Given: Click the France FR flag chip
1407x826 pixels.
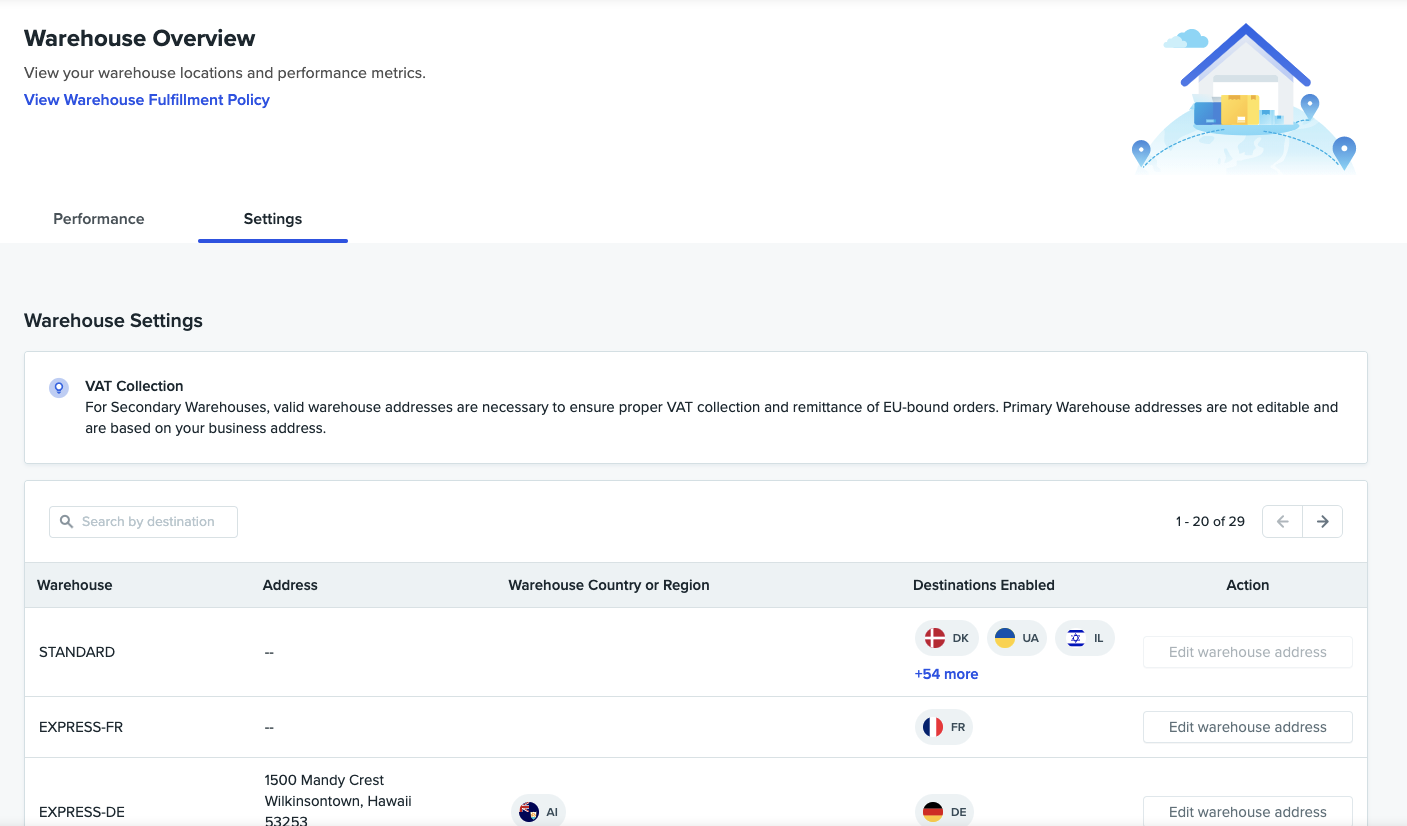Looking at the screenshot, I should [x=944, y=727].
